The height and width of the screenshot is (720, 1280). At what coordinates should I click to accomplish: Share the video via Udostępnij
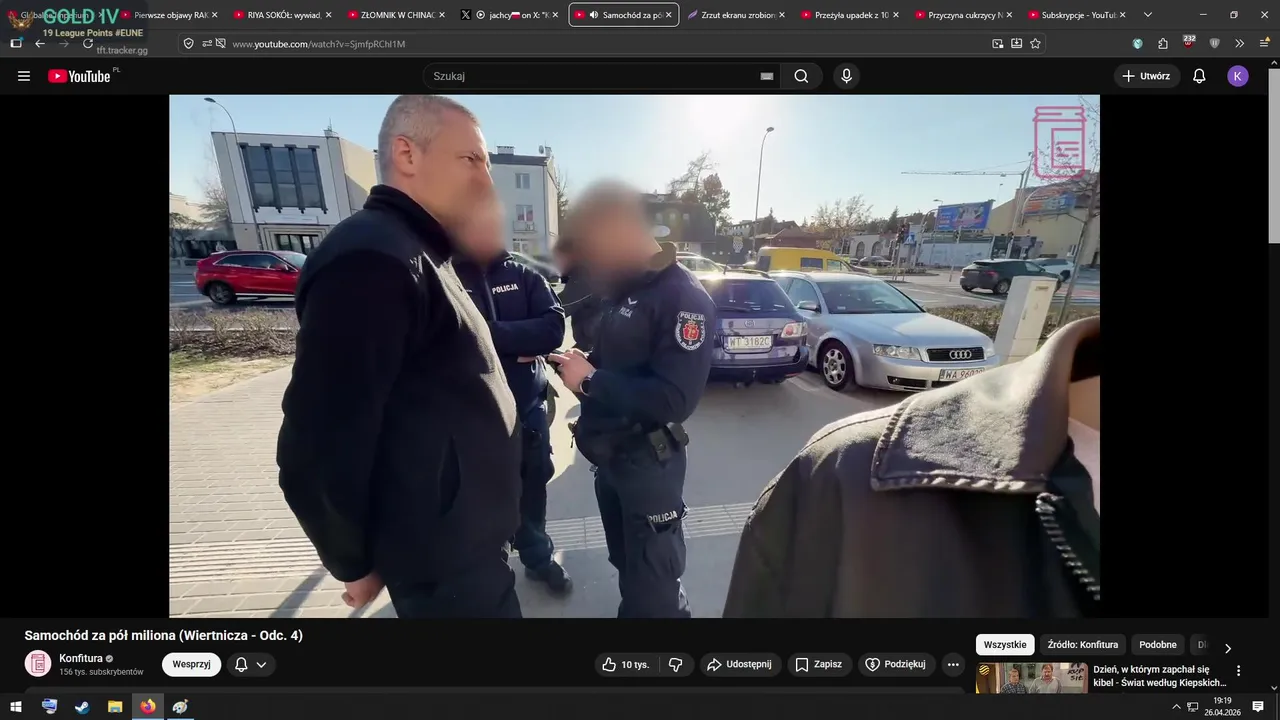(739, 664)
